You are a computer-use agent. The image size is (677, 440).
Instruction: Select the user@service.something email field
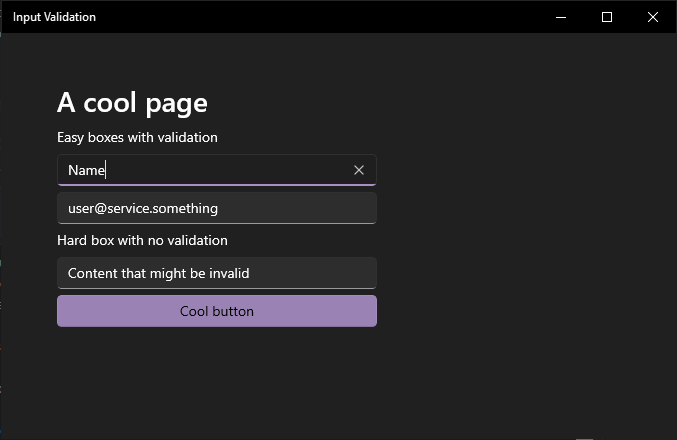tap(217, 208)
